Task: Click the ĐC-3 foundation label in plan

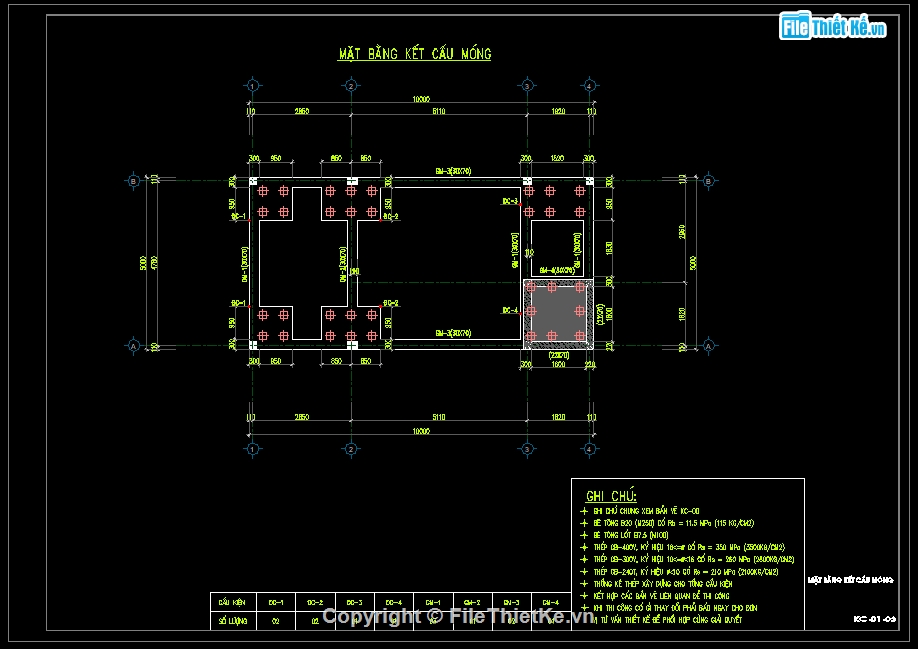Action: click(x=510, y=201)
